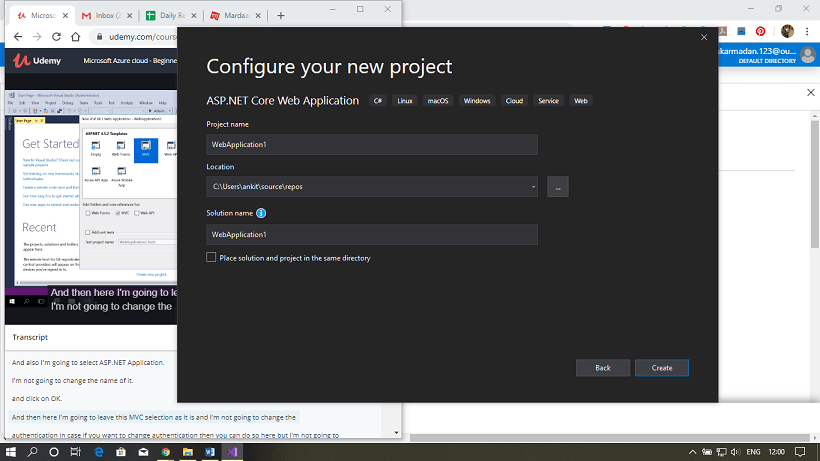Screen dimensions: 820x461
Task: Click the Visual Studio icon in the taskbar
Action: pos(232,452)
